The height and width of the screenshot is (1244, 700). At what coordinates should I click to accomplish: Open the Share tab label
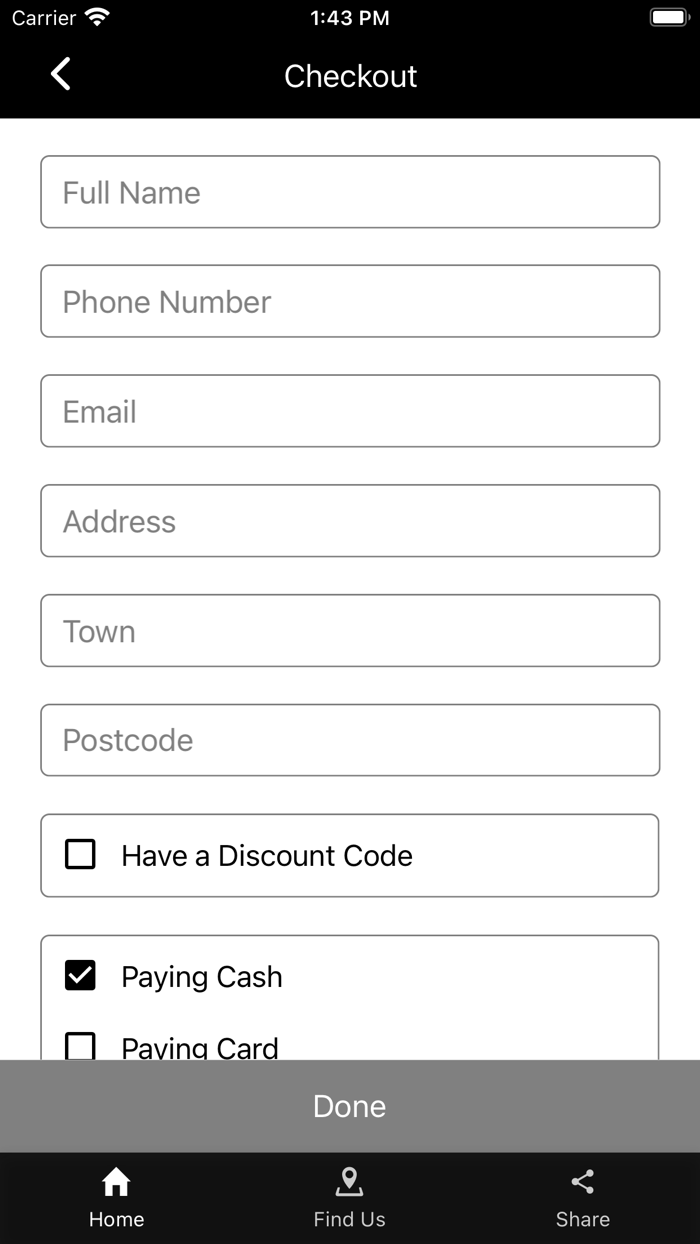[583, 1219]
